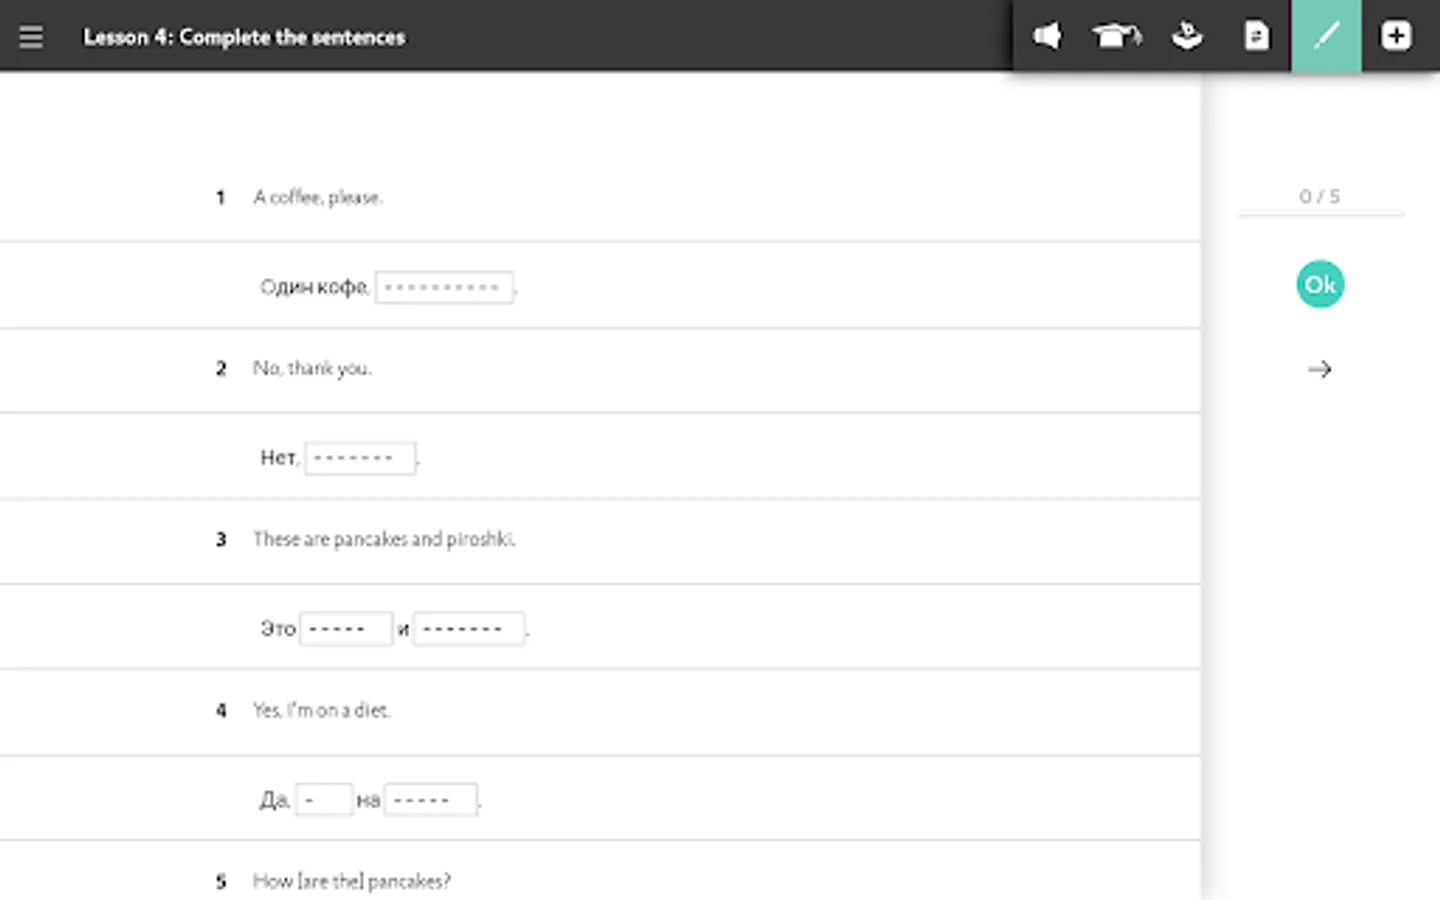Click the Lesson 4 title text
Image resolution: width=1440 pixels, height=900 pixels.
pos(244,37)
